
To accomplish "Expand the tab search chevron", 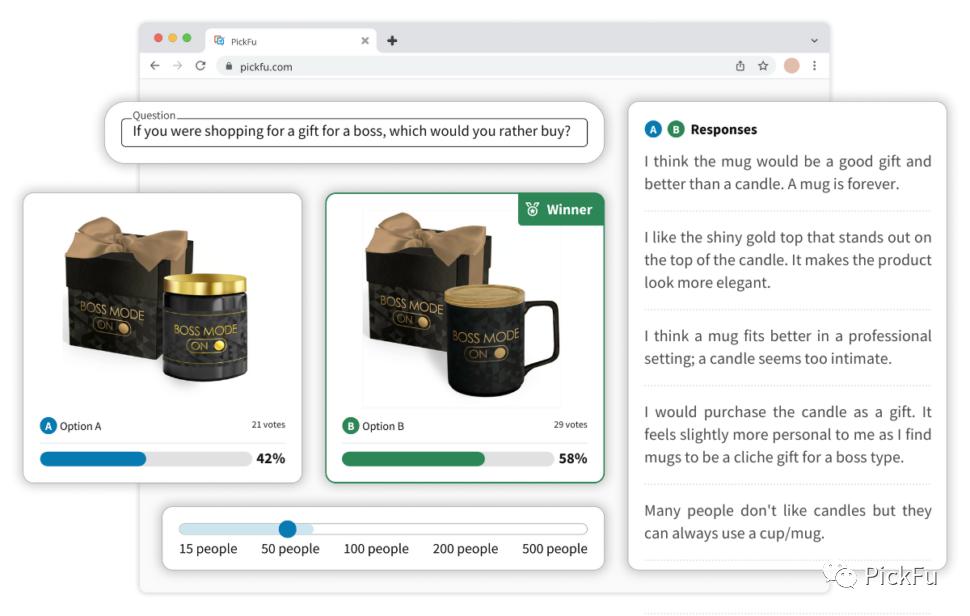I will (x=814, y=41).
